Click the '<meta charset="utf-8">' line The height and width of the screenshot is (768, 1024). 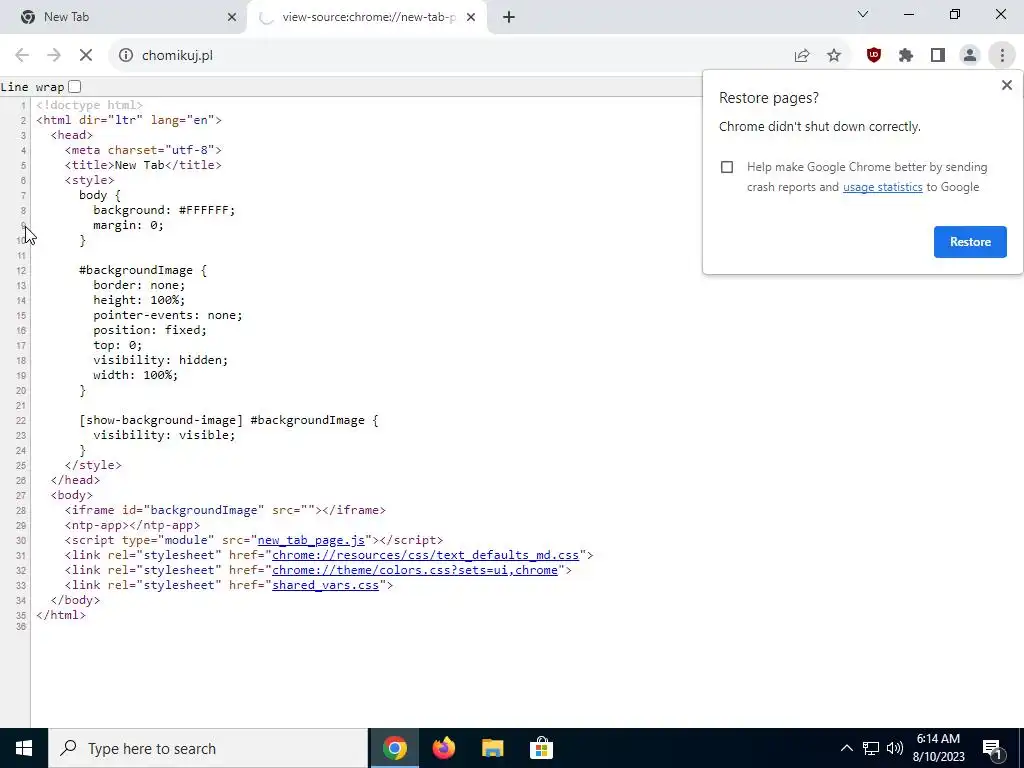pyautogui.click(x=143, y=150)
